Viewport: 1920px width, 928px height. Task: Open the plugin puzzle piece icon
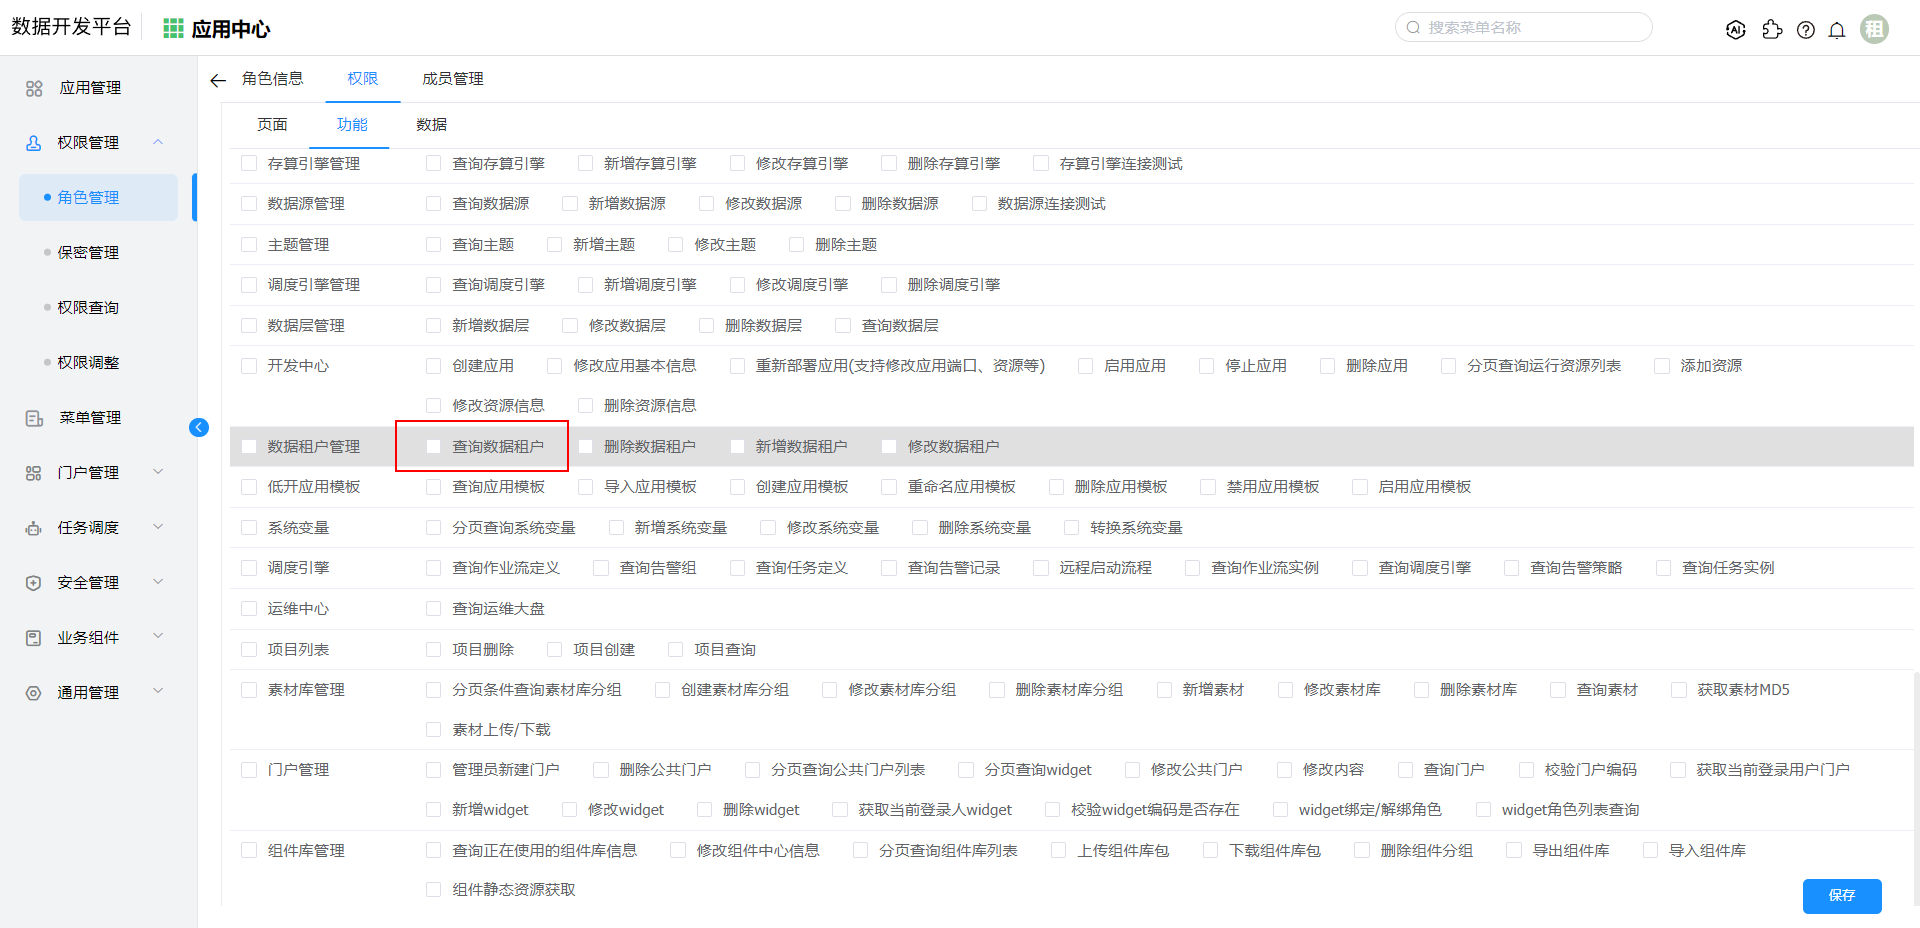coord(1772,30)
